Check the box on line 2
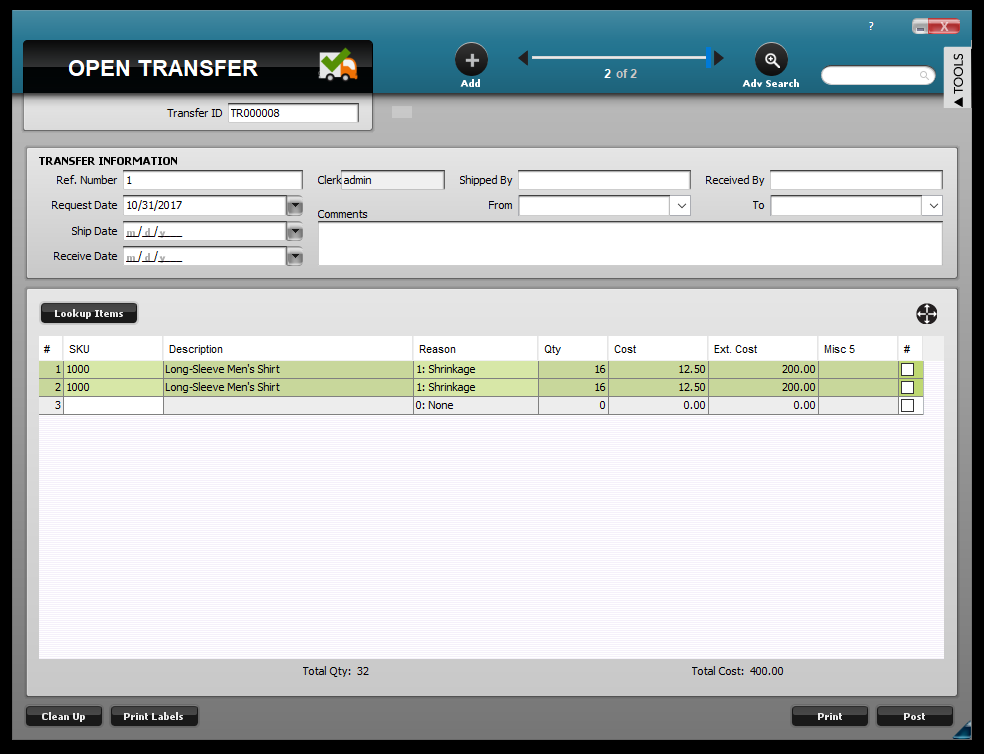 coord(907,387)
